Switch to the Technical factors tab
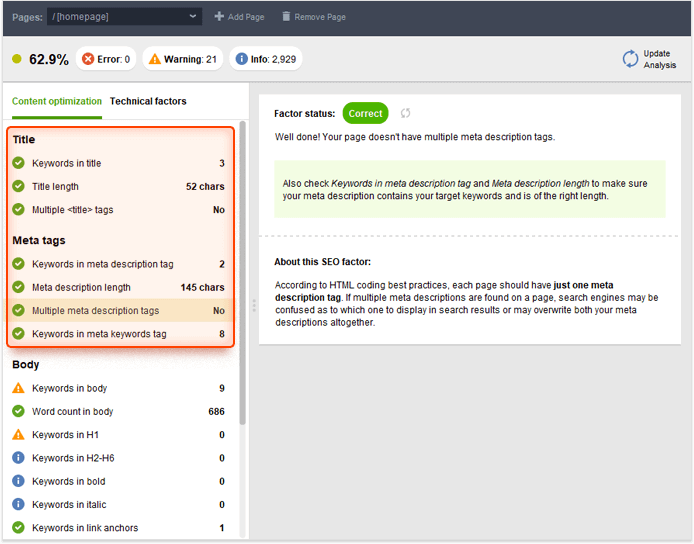The image size is (694, 544). [x=148, y=101]
